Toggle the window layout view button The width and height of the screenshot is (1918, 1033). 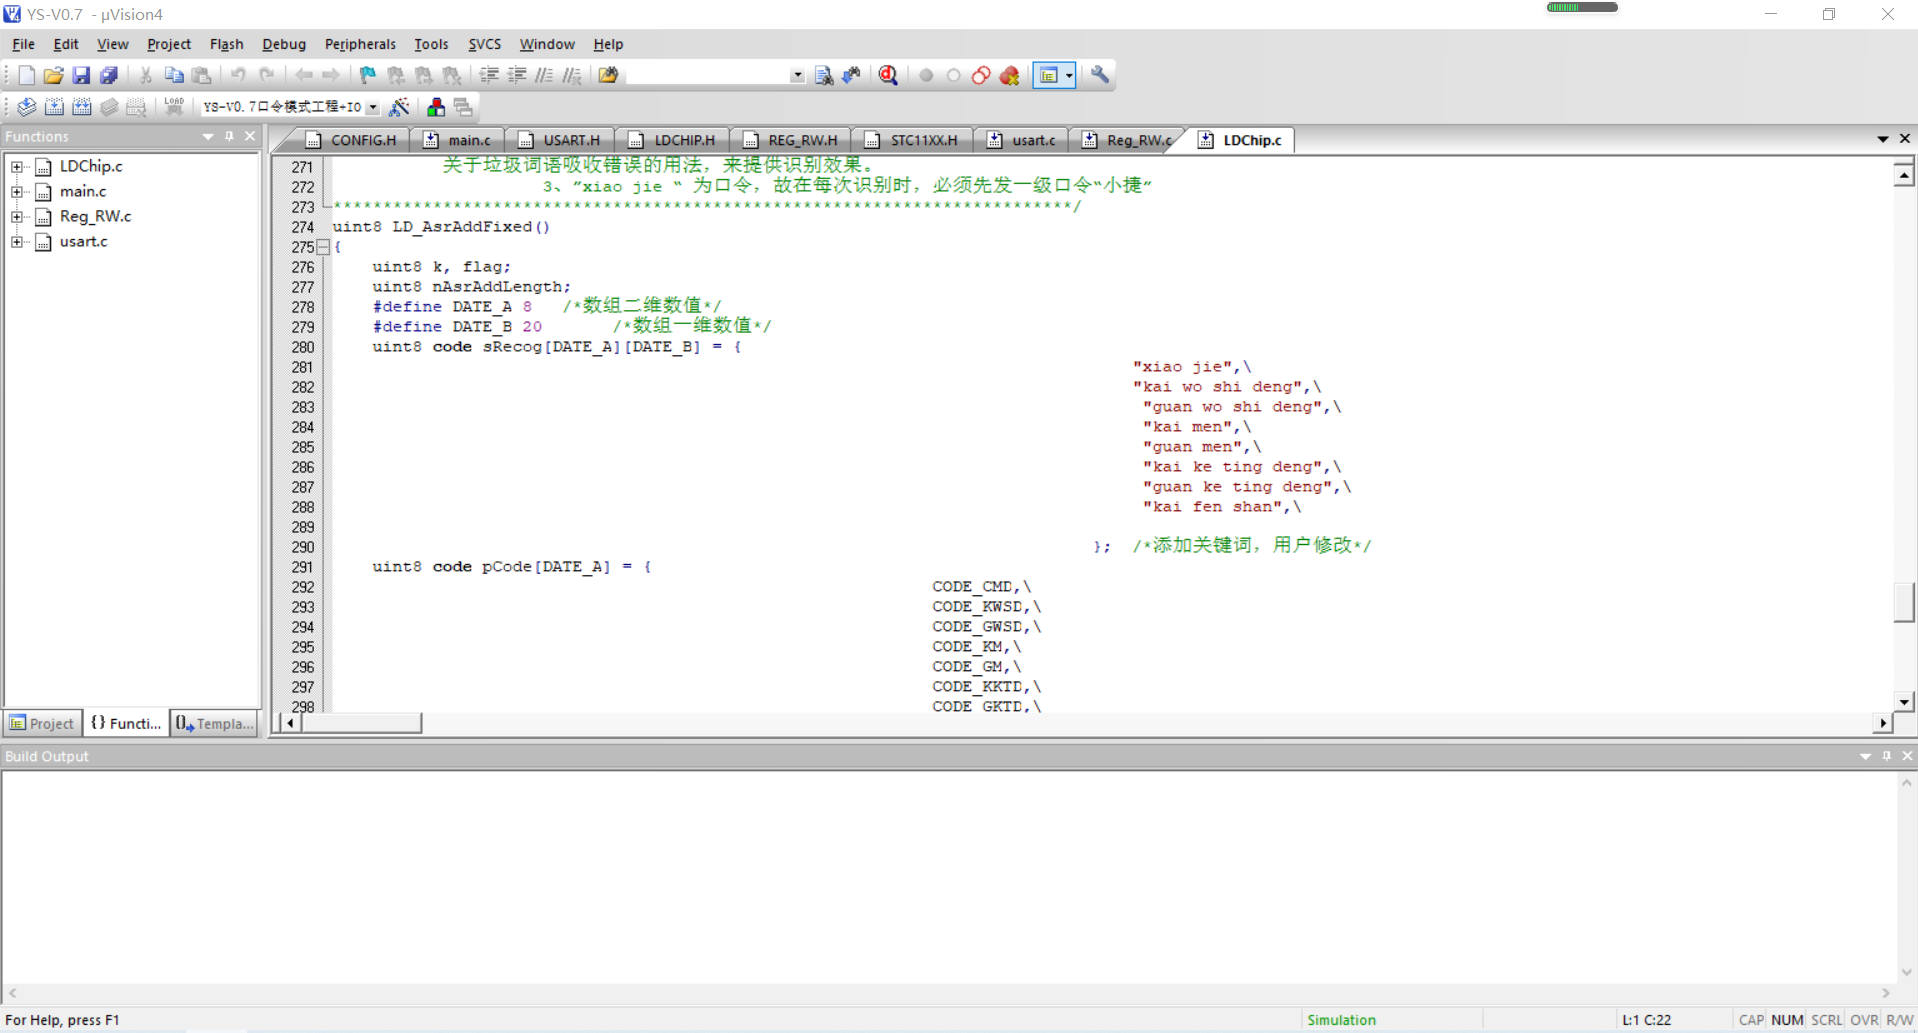pyautogui.click(x=1047, y=75)
